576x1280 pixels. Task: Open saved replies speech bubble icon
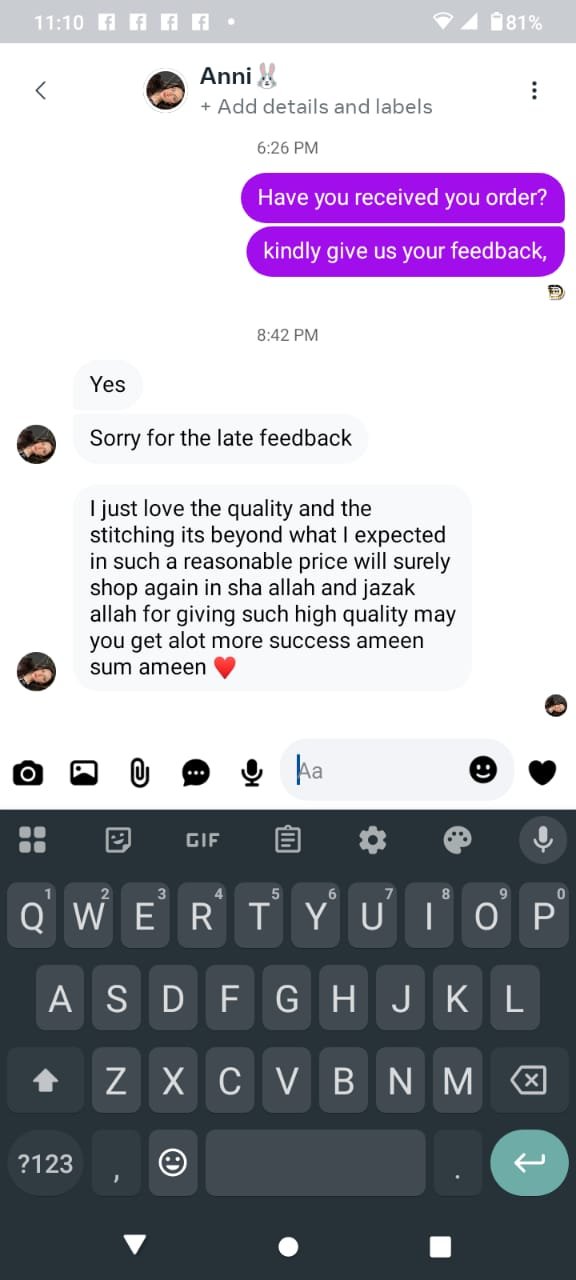(x=196, y=772)
